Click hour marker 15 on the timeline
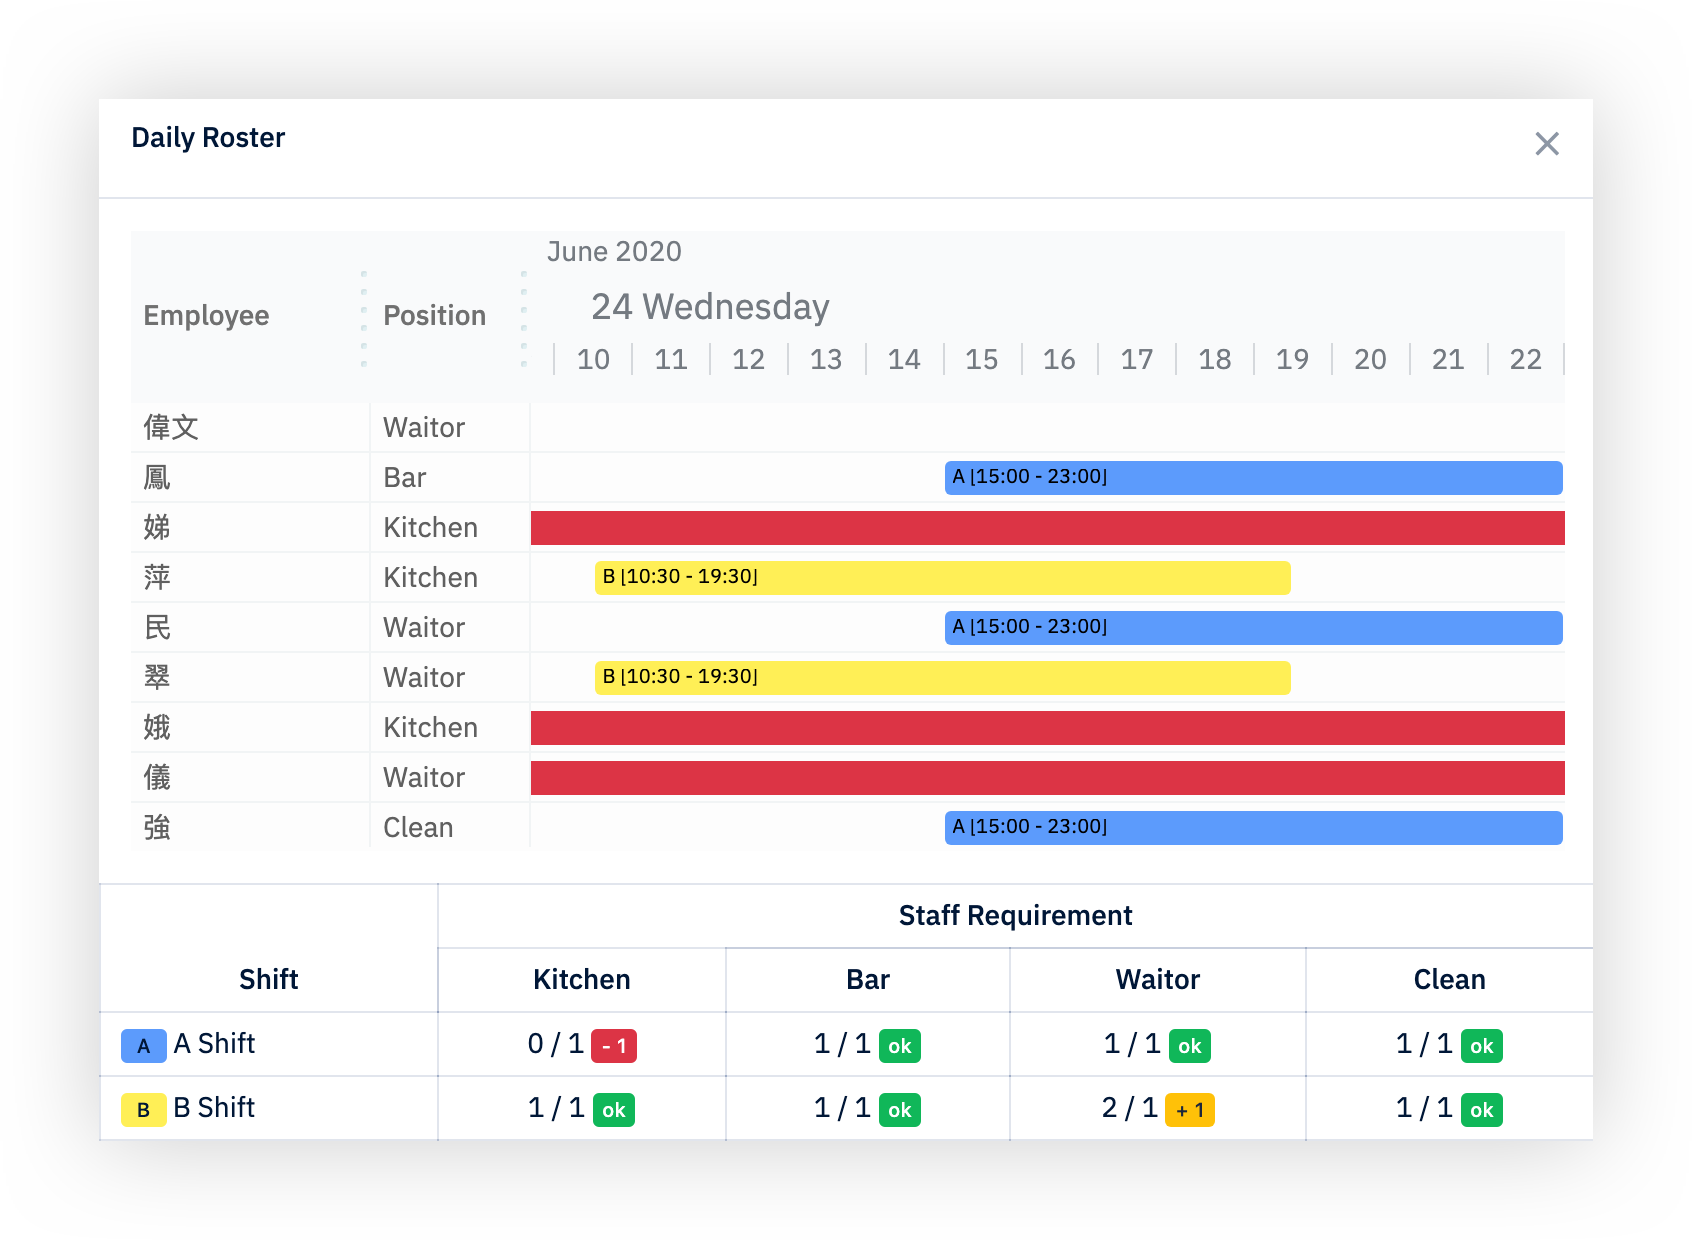The image size is (1692, 1240). tap(981, 359)
